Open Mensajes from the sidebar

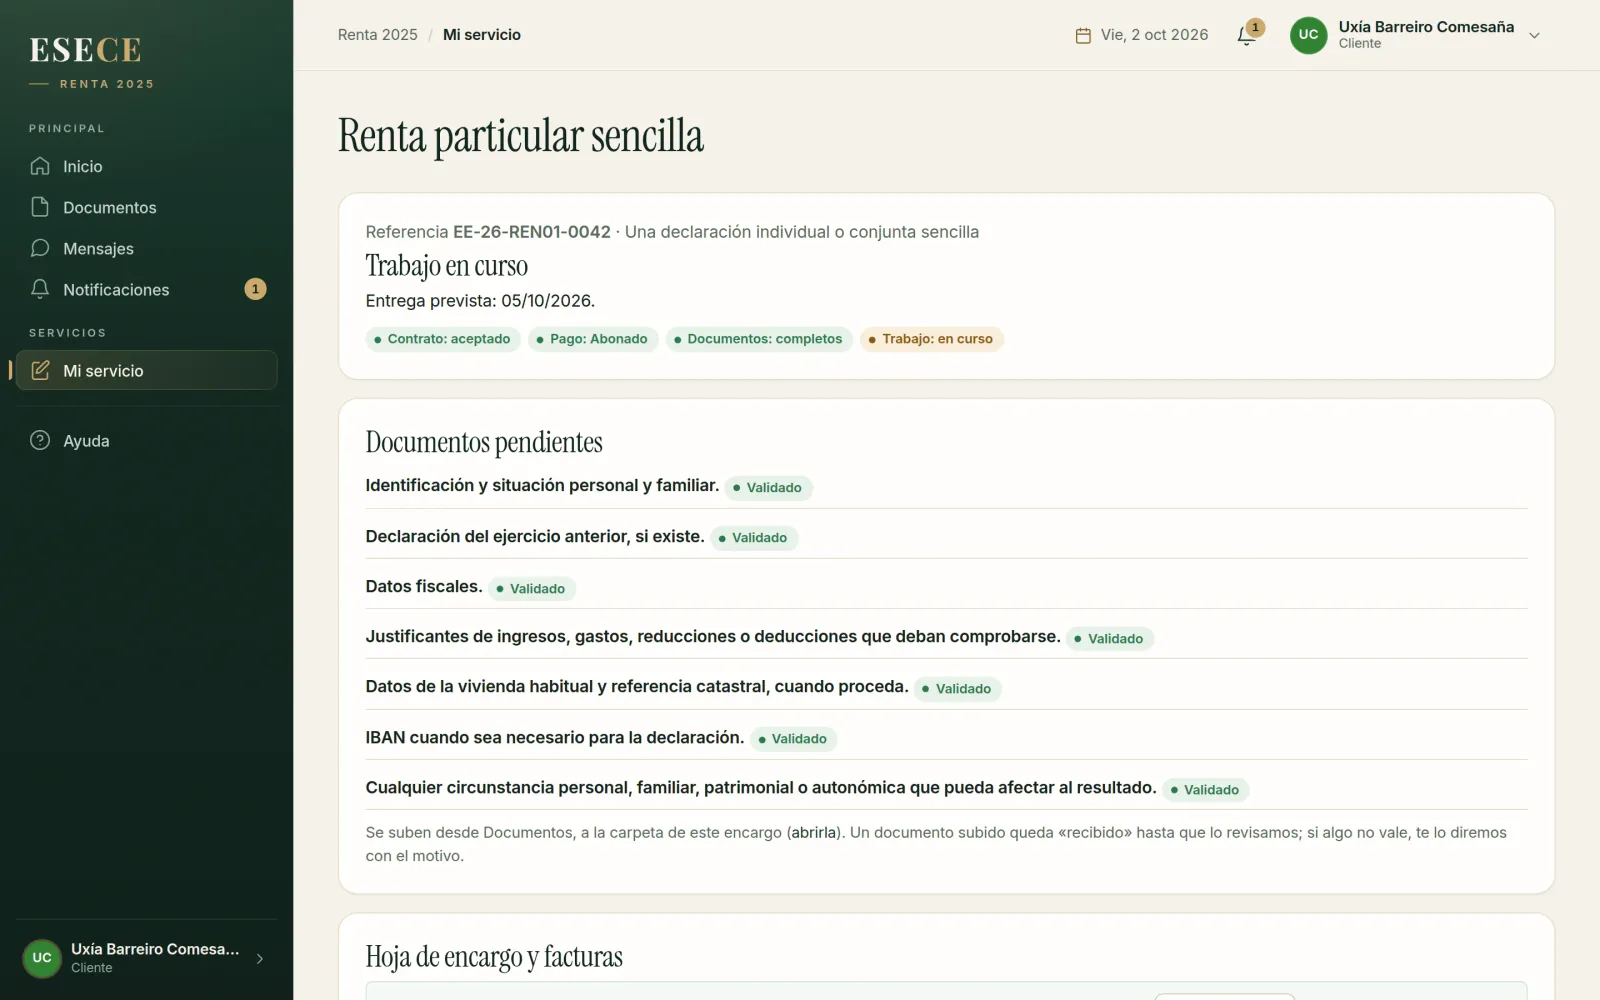146,248
